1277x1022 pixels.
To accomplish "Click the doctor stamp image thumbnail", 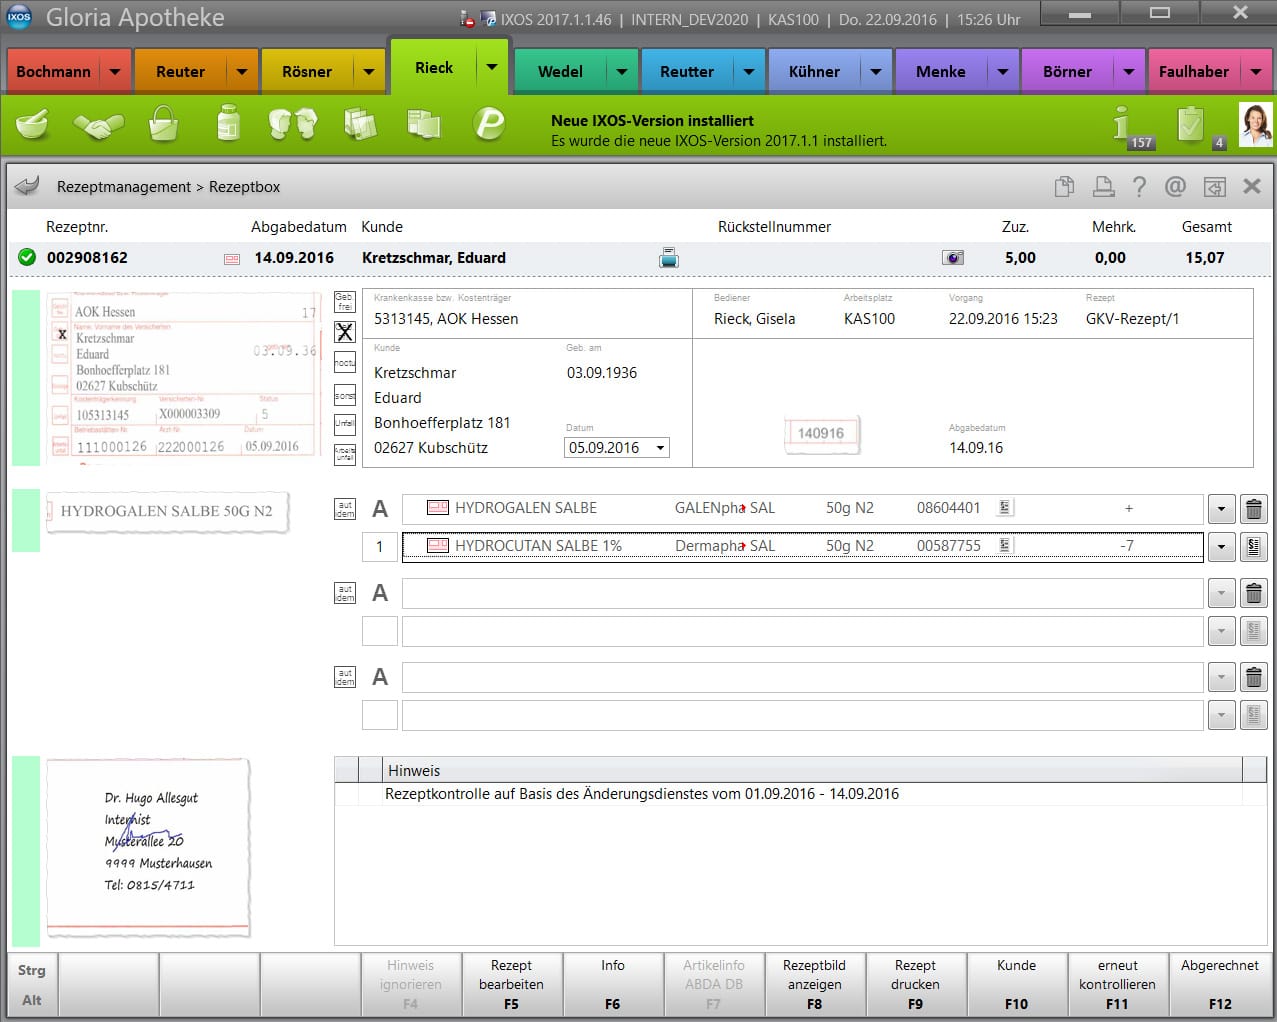I will click(x=148, y=848).
